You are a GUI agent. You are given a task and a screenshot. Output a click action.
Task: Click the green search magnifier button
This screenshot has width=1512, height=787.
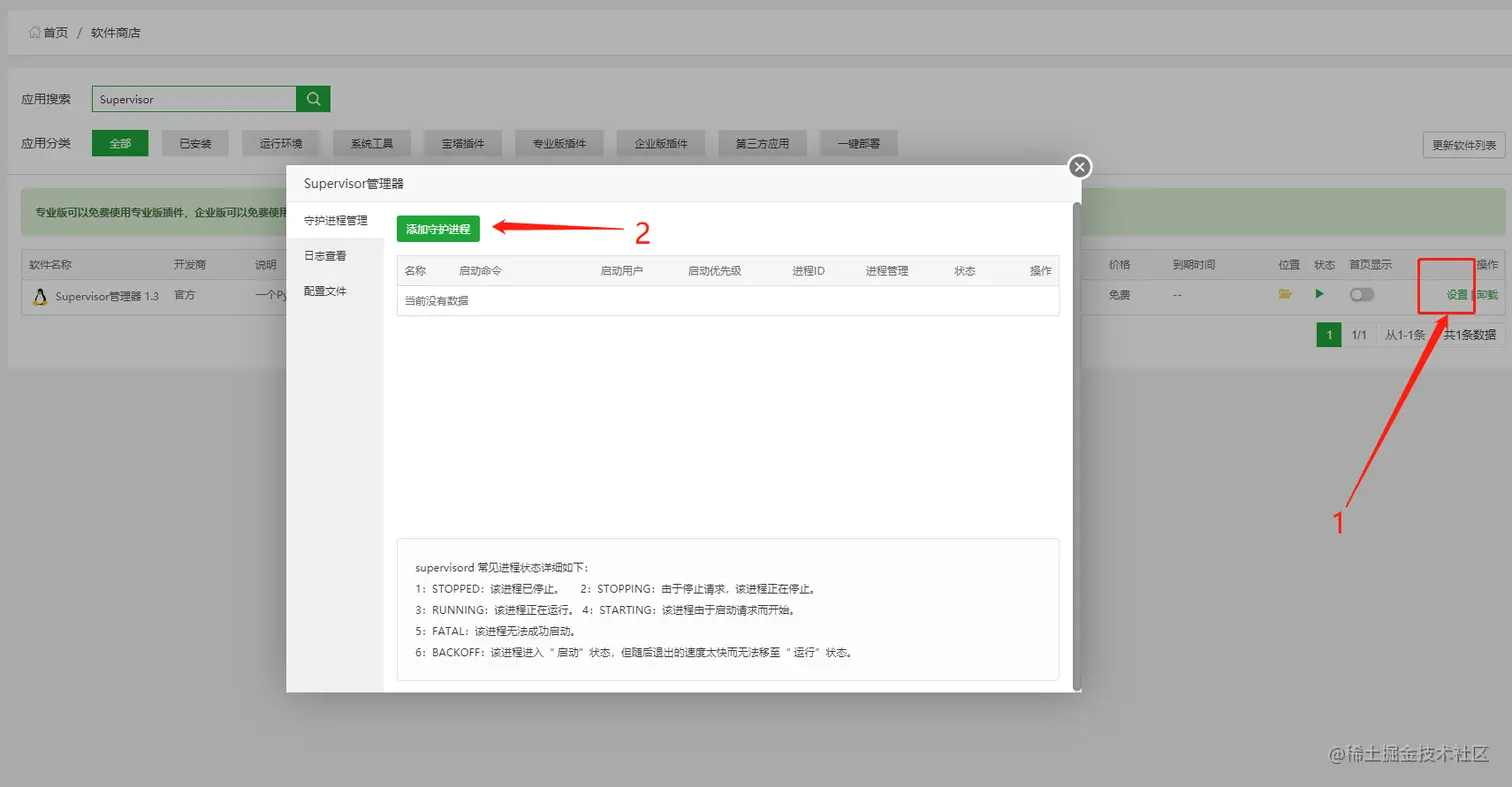coord(313,99)
